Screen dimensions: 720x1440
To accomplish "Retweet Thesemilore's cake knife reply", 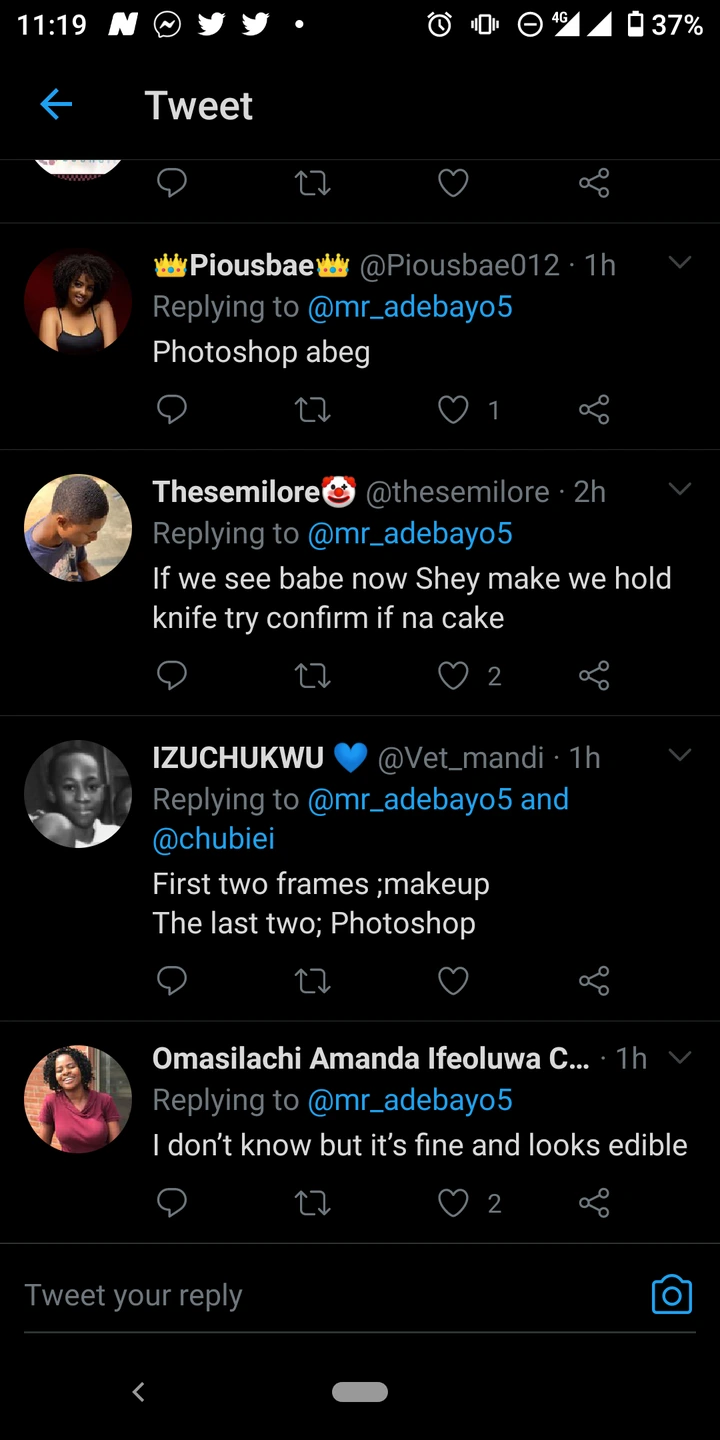I will (313, 676).
